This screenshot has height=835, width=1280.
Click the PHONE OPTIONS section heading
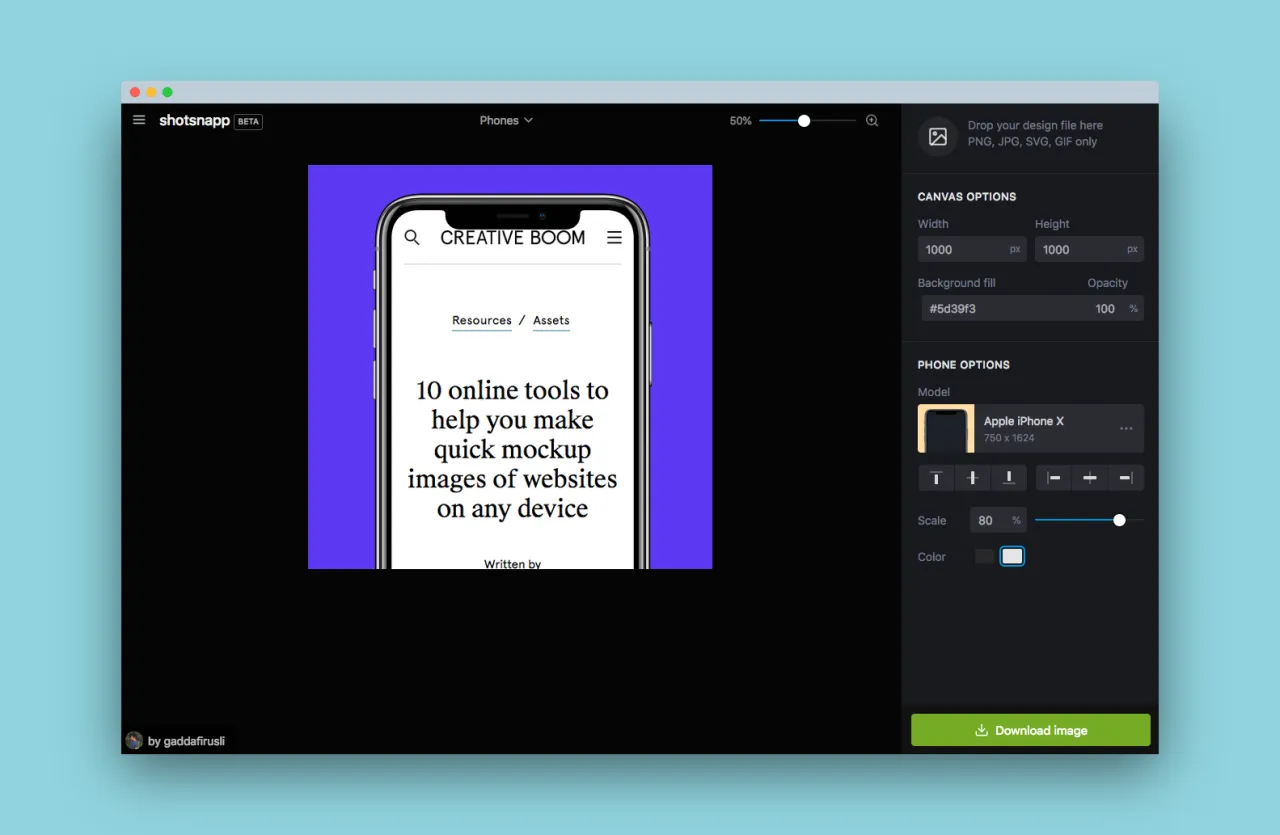point(964,365)
